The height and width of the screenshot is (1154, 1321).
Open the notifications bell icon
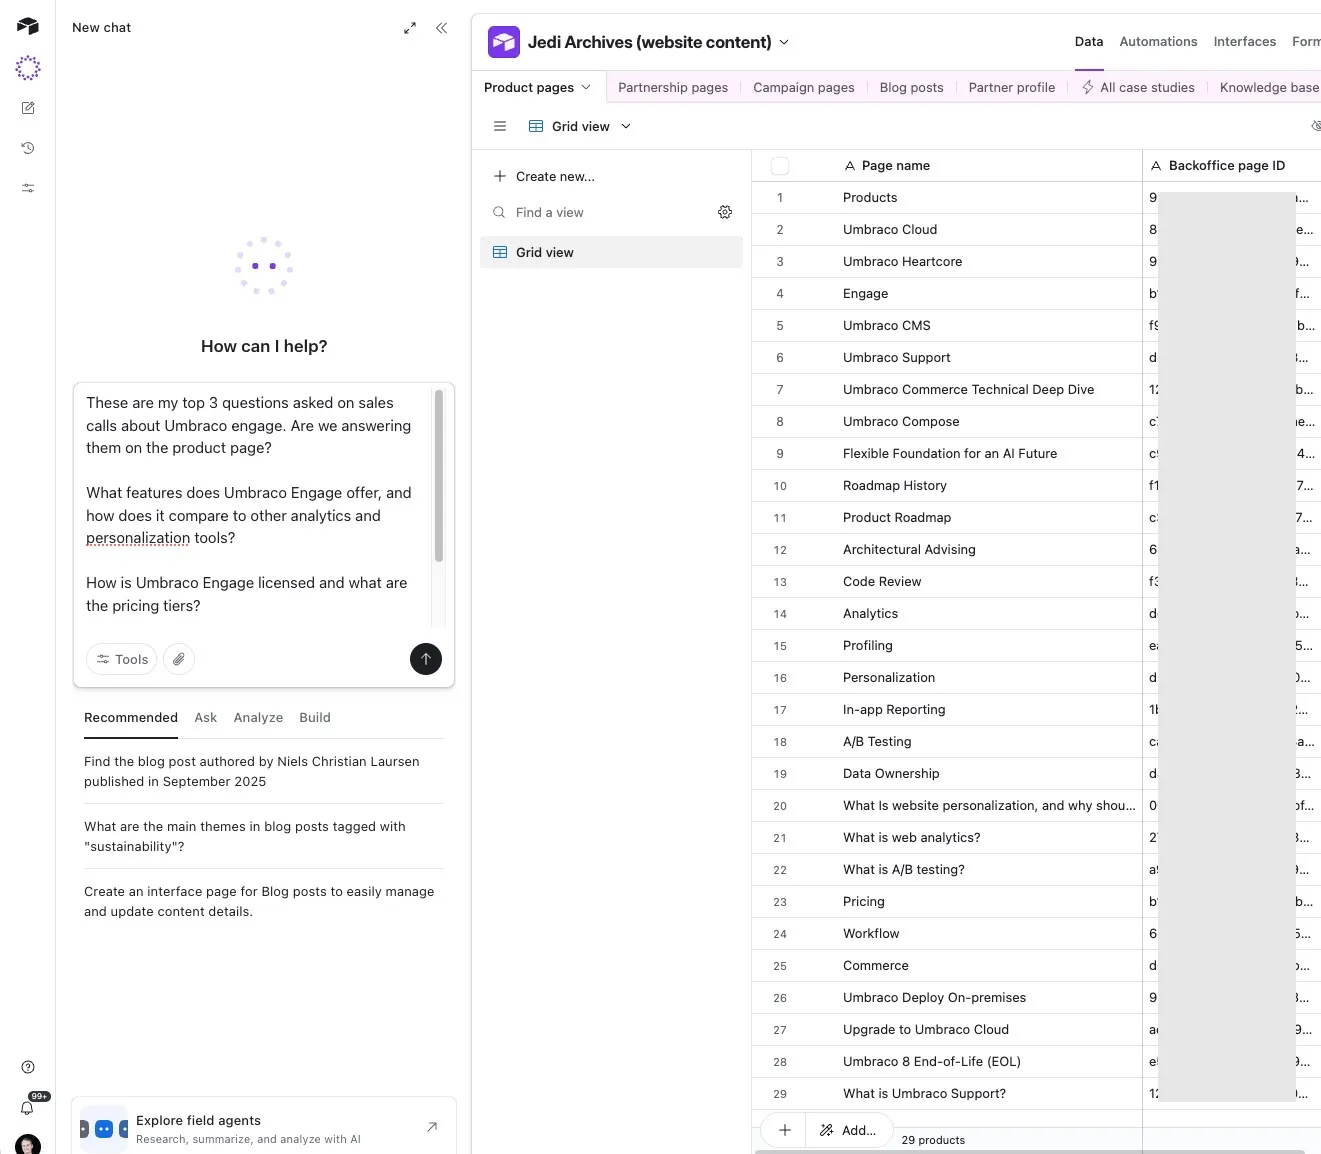(27, 1108)
